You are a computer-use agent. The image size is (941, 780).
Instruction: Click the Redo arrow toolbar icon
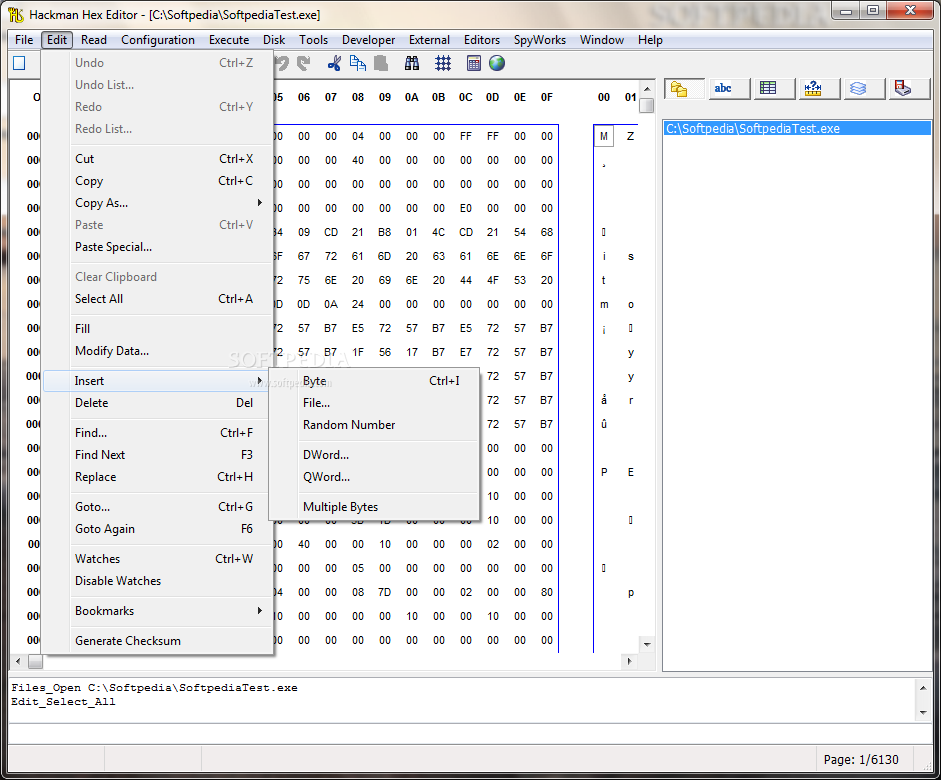304,63
